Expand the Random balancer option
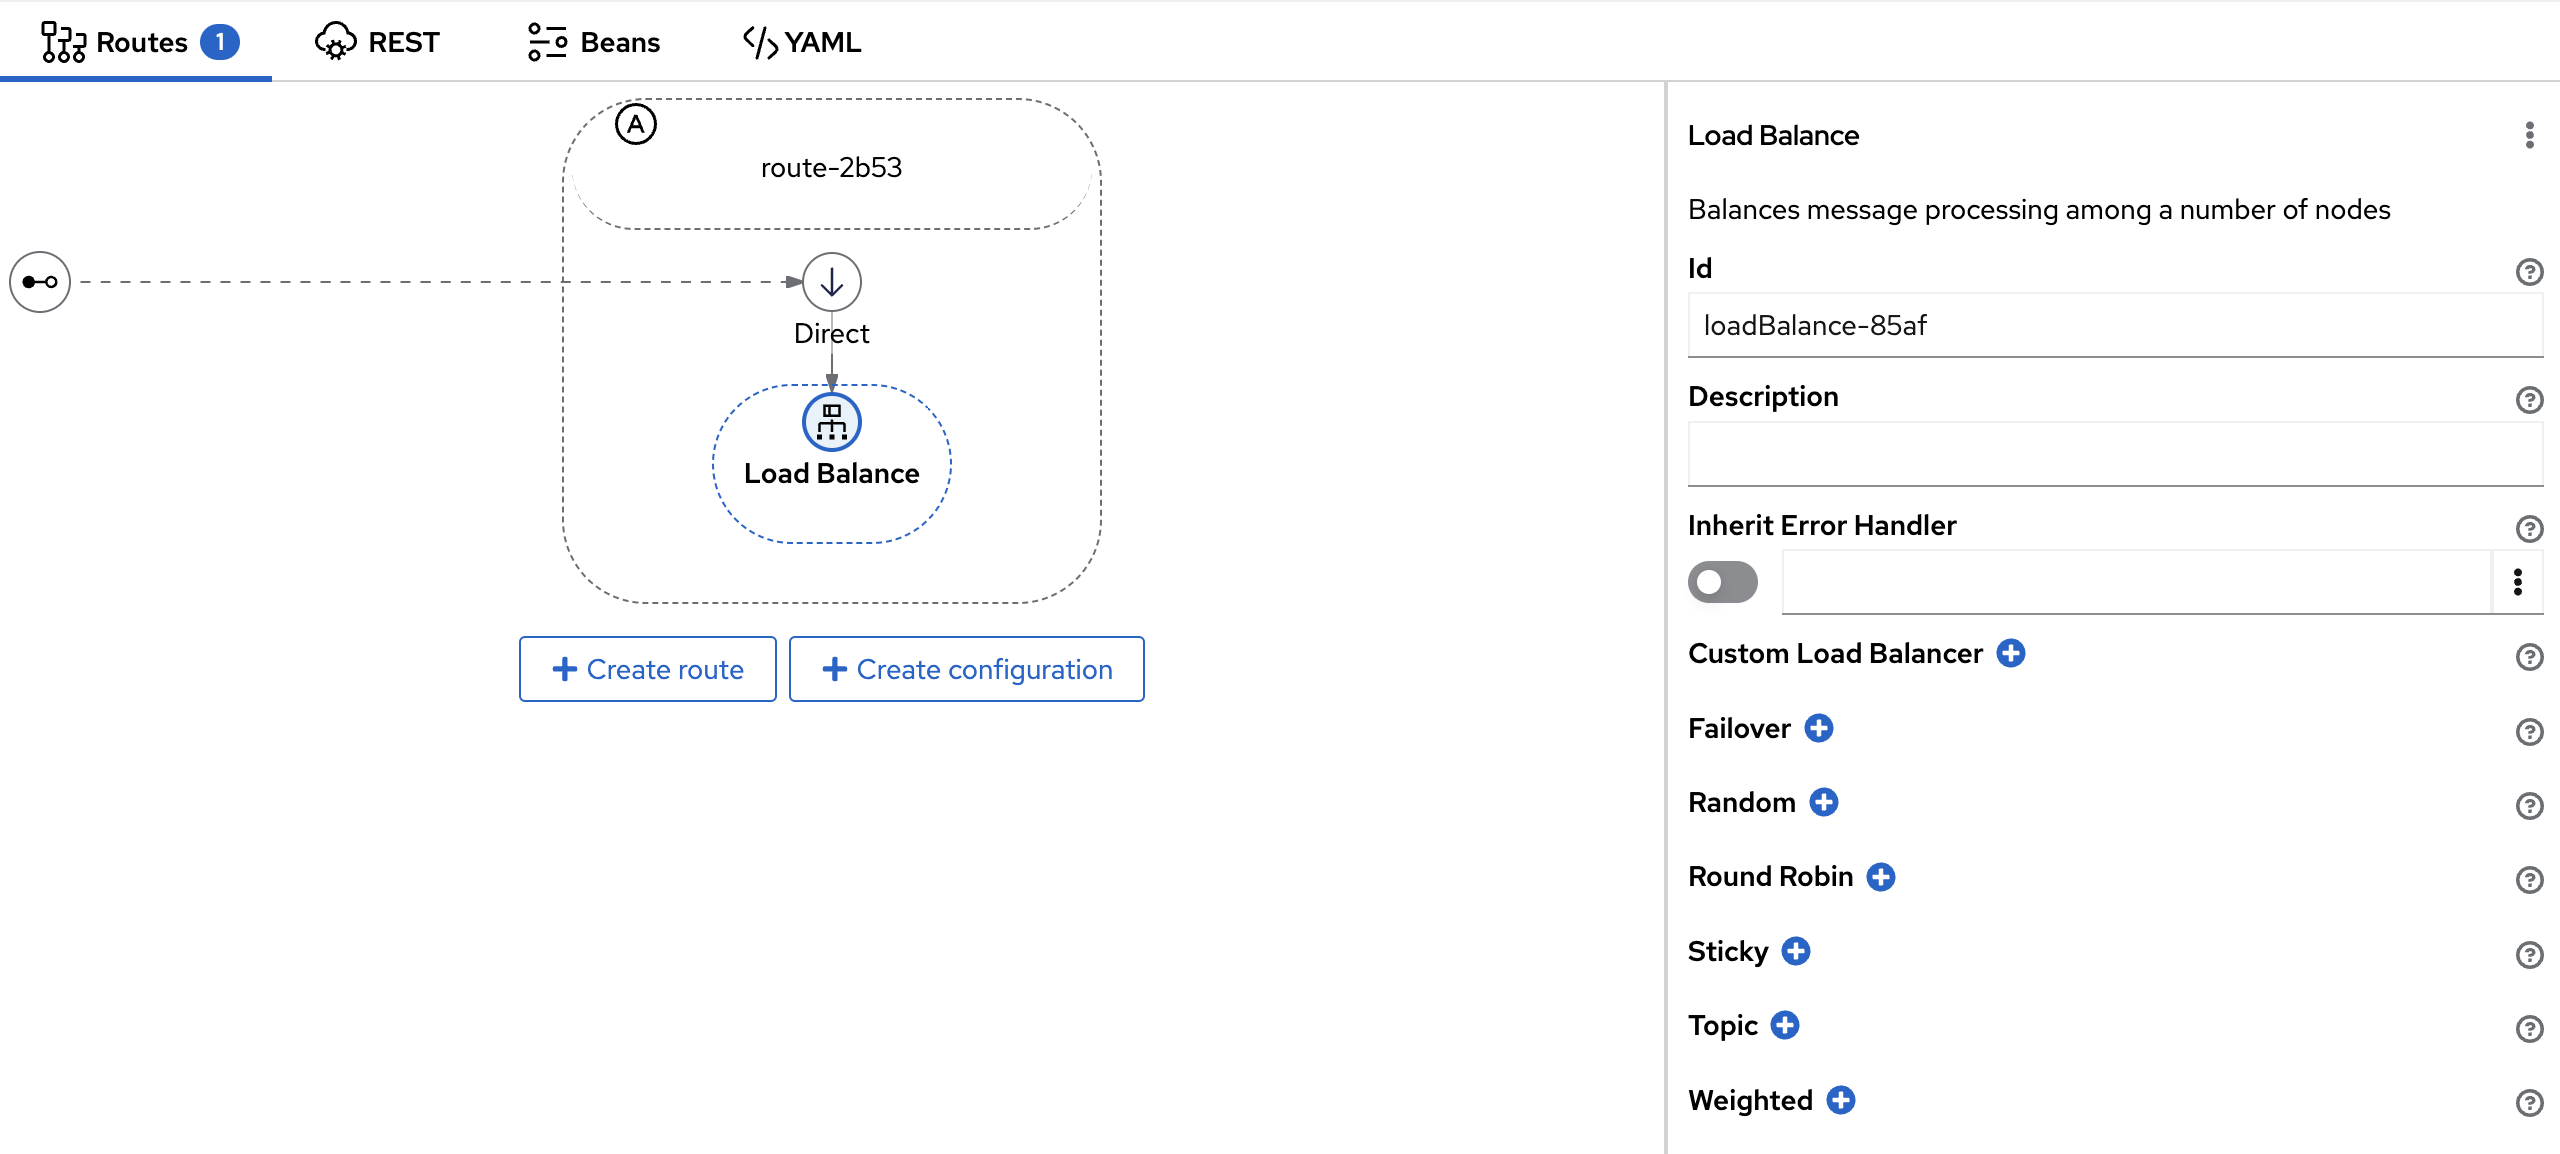Viewport: 2560px width, 1154px height. coord(1824,802)
